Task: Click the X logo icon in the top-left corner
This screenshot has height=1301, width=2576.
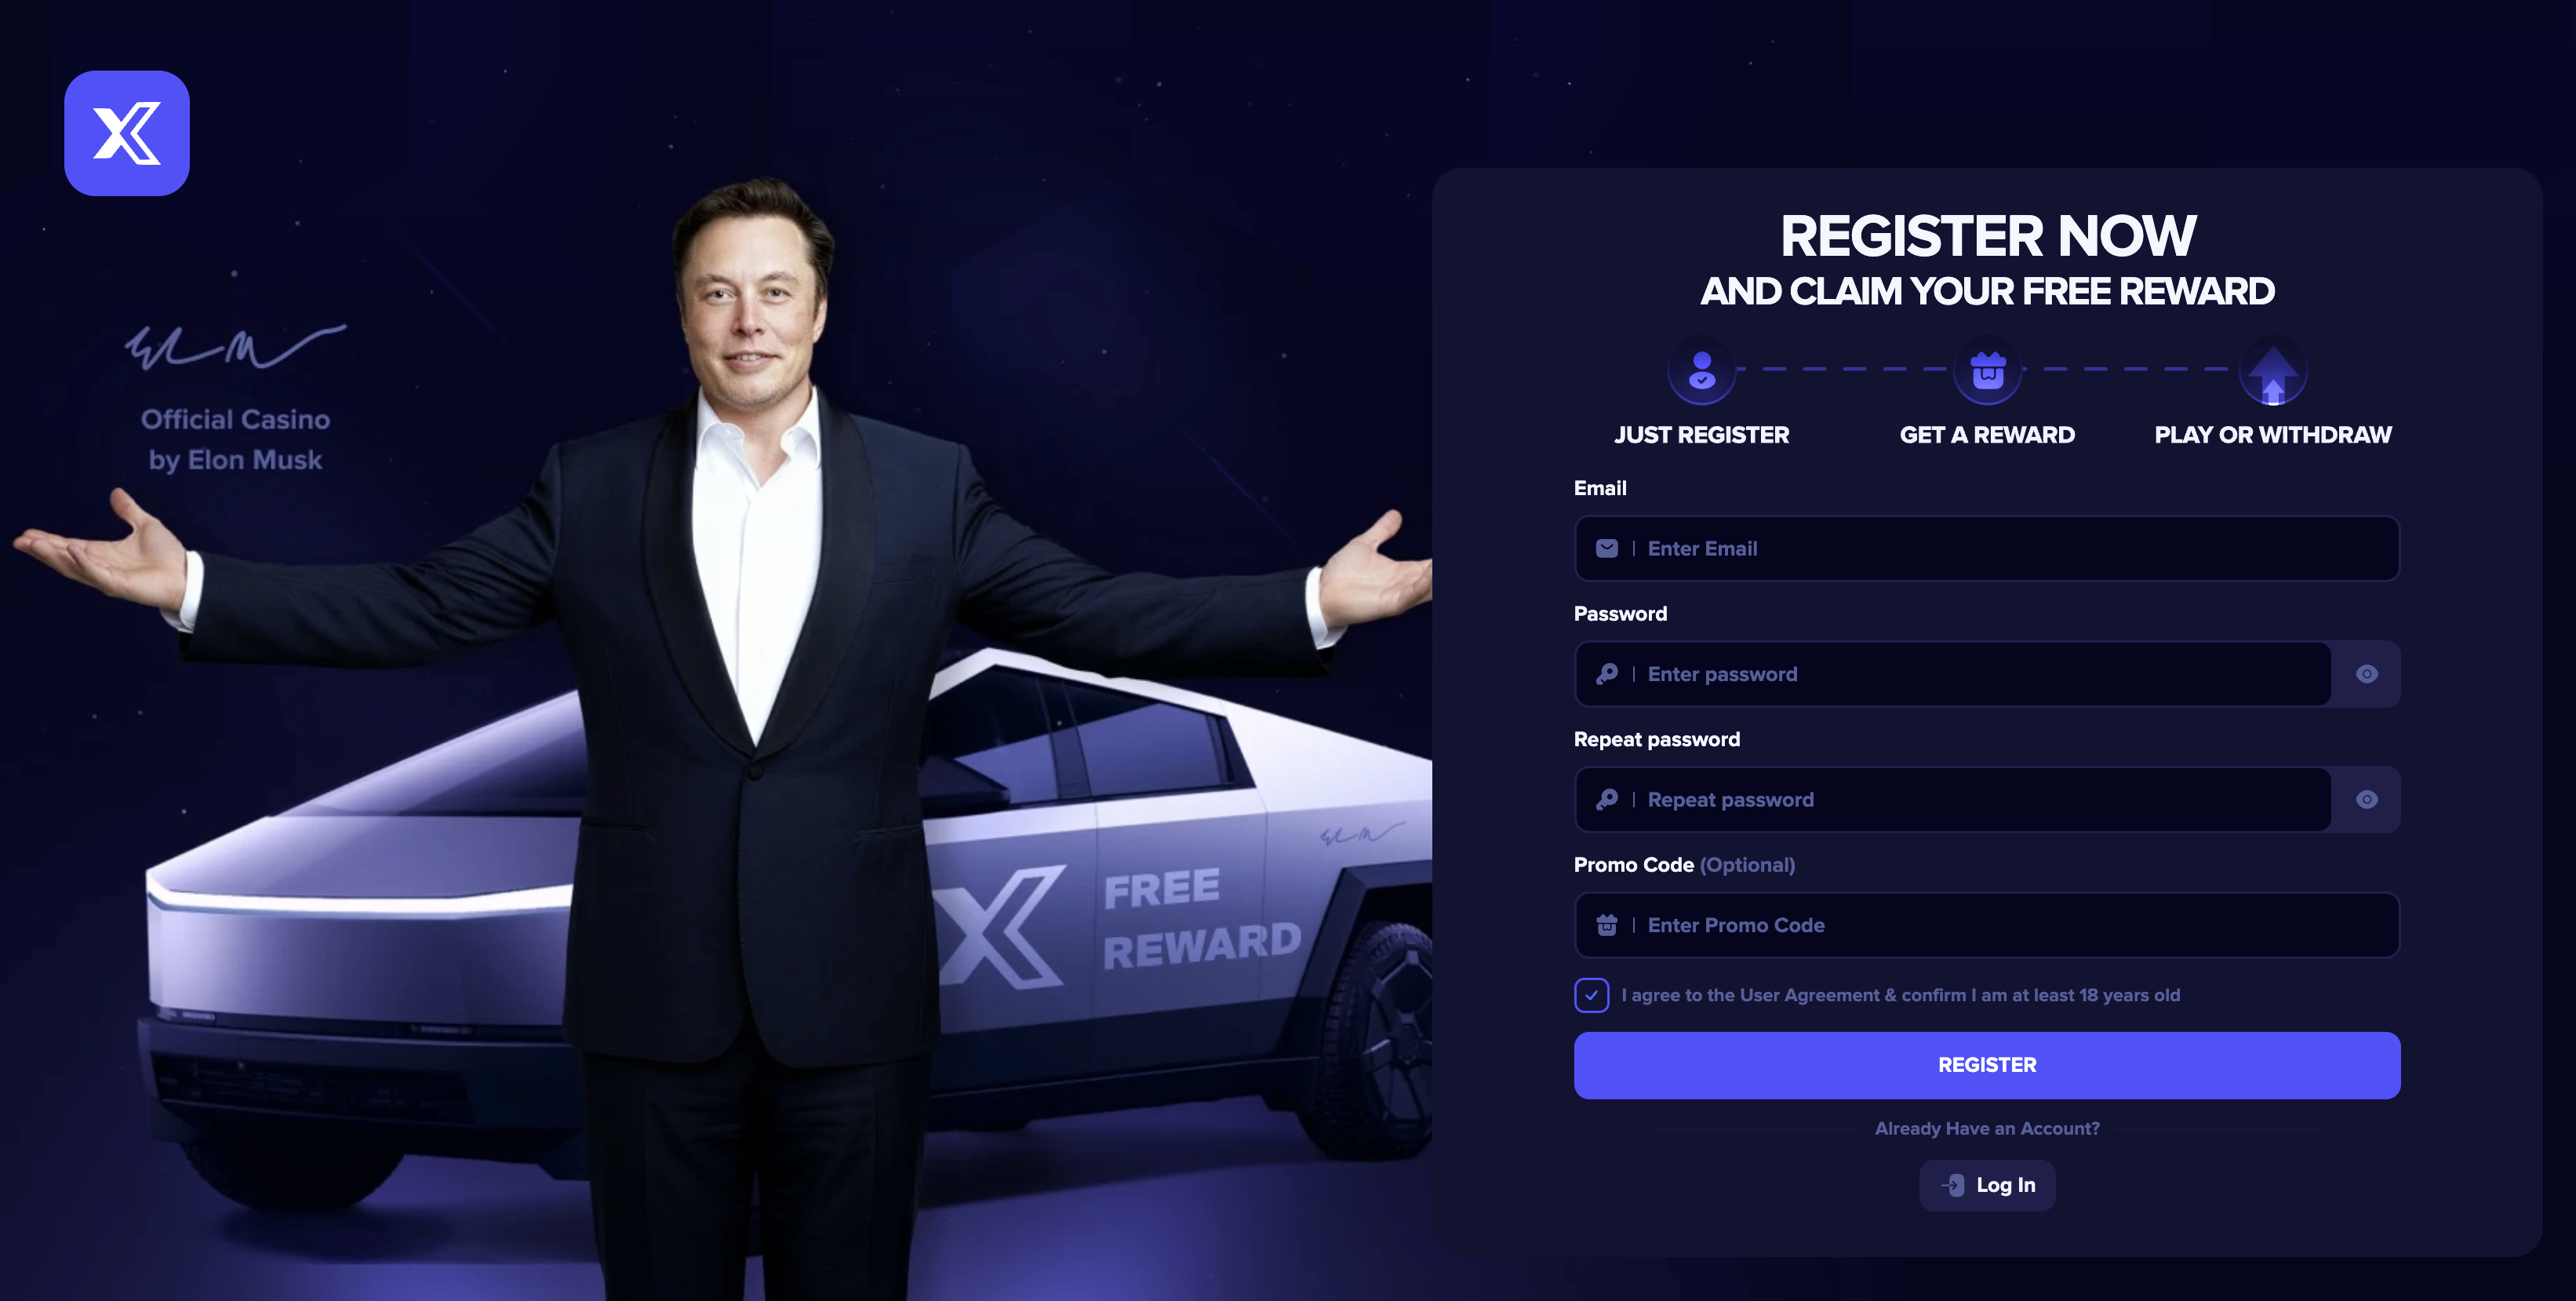Action: (127, 133)
